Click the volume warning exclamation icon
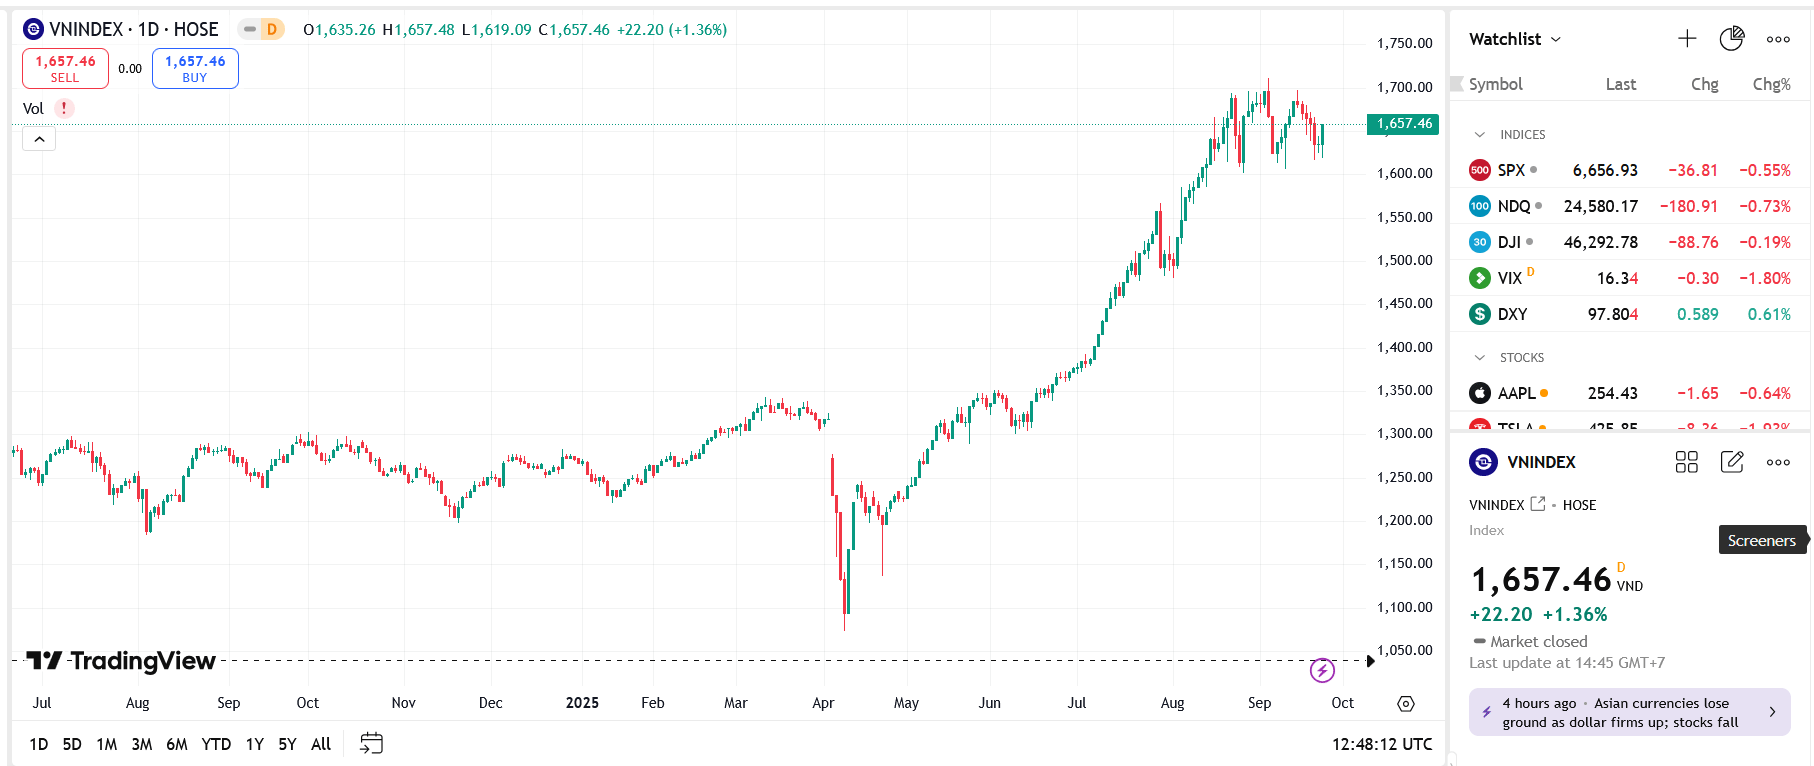 click(x=64, y=108)
